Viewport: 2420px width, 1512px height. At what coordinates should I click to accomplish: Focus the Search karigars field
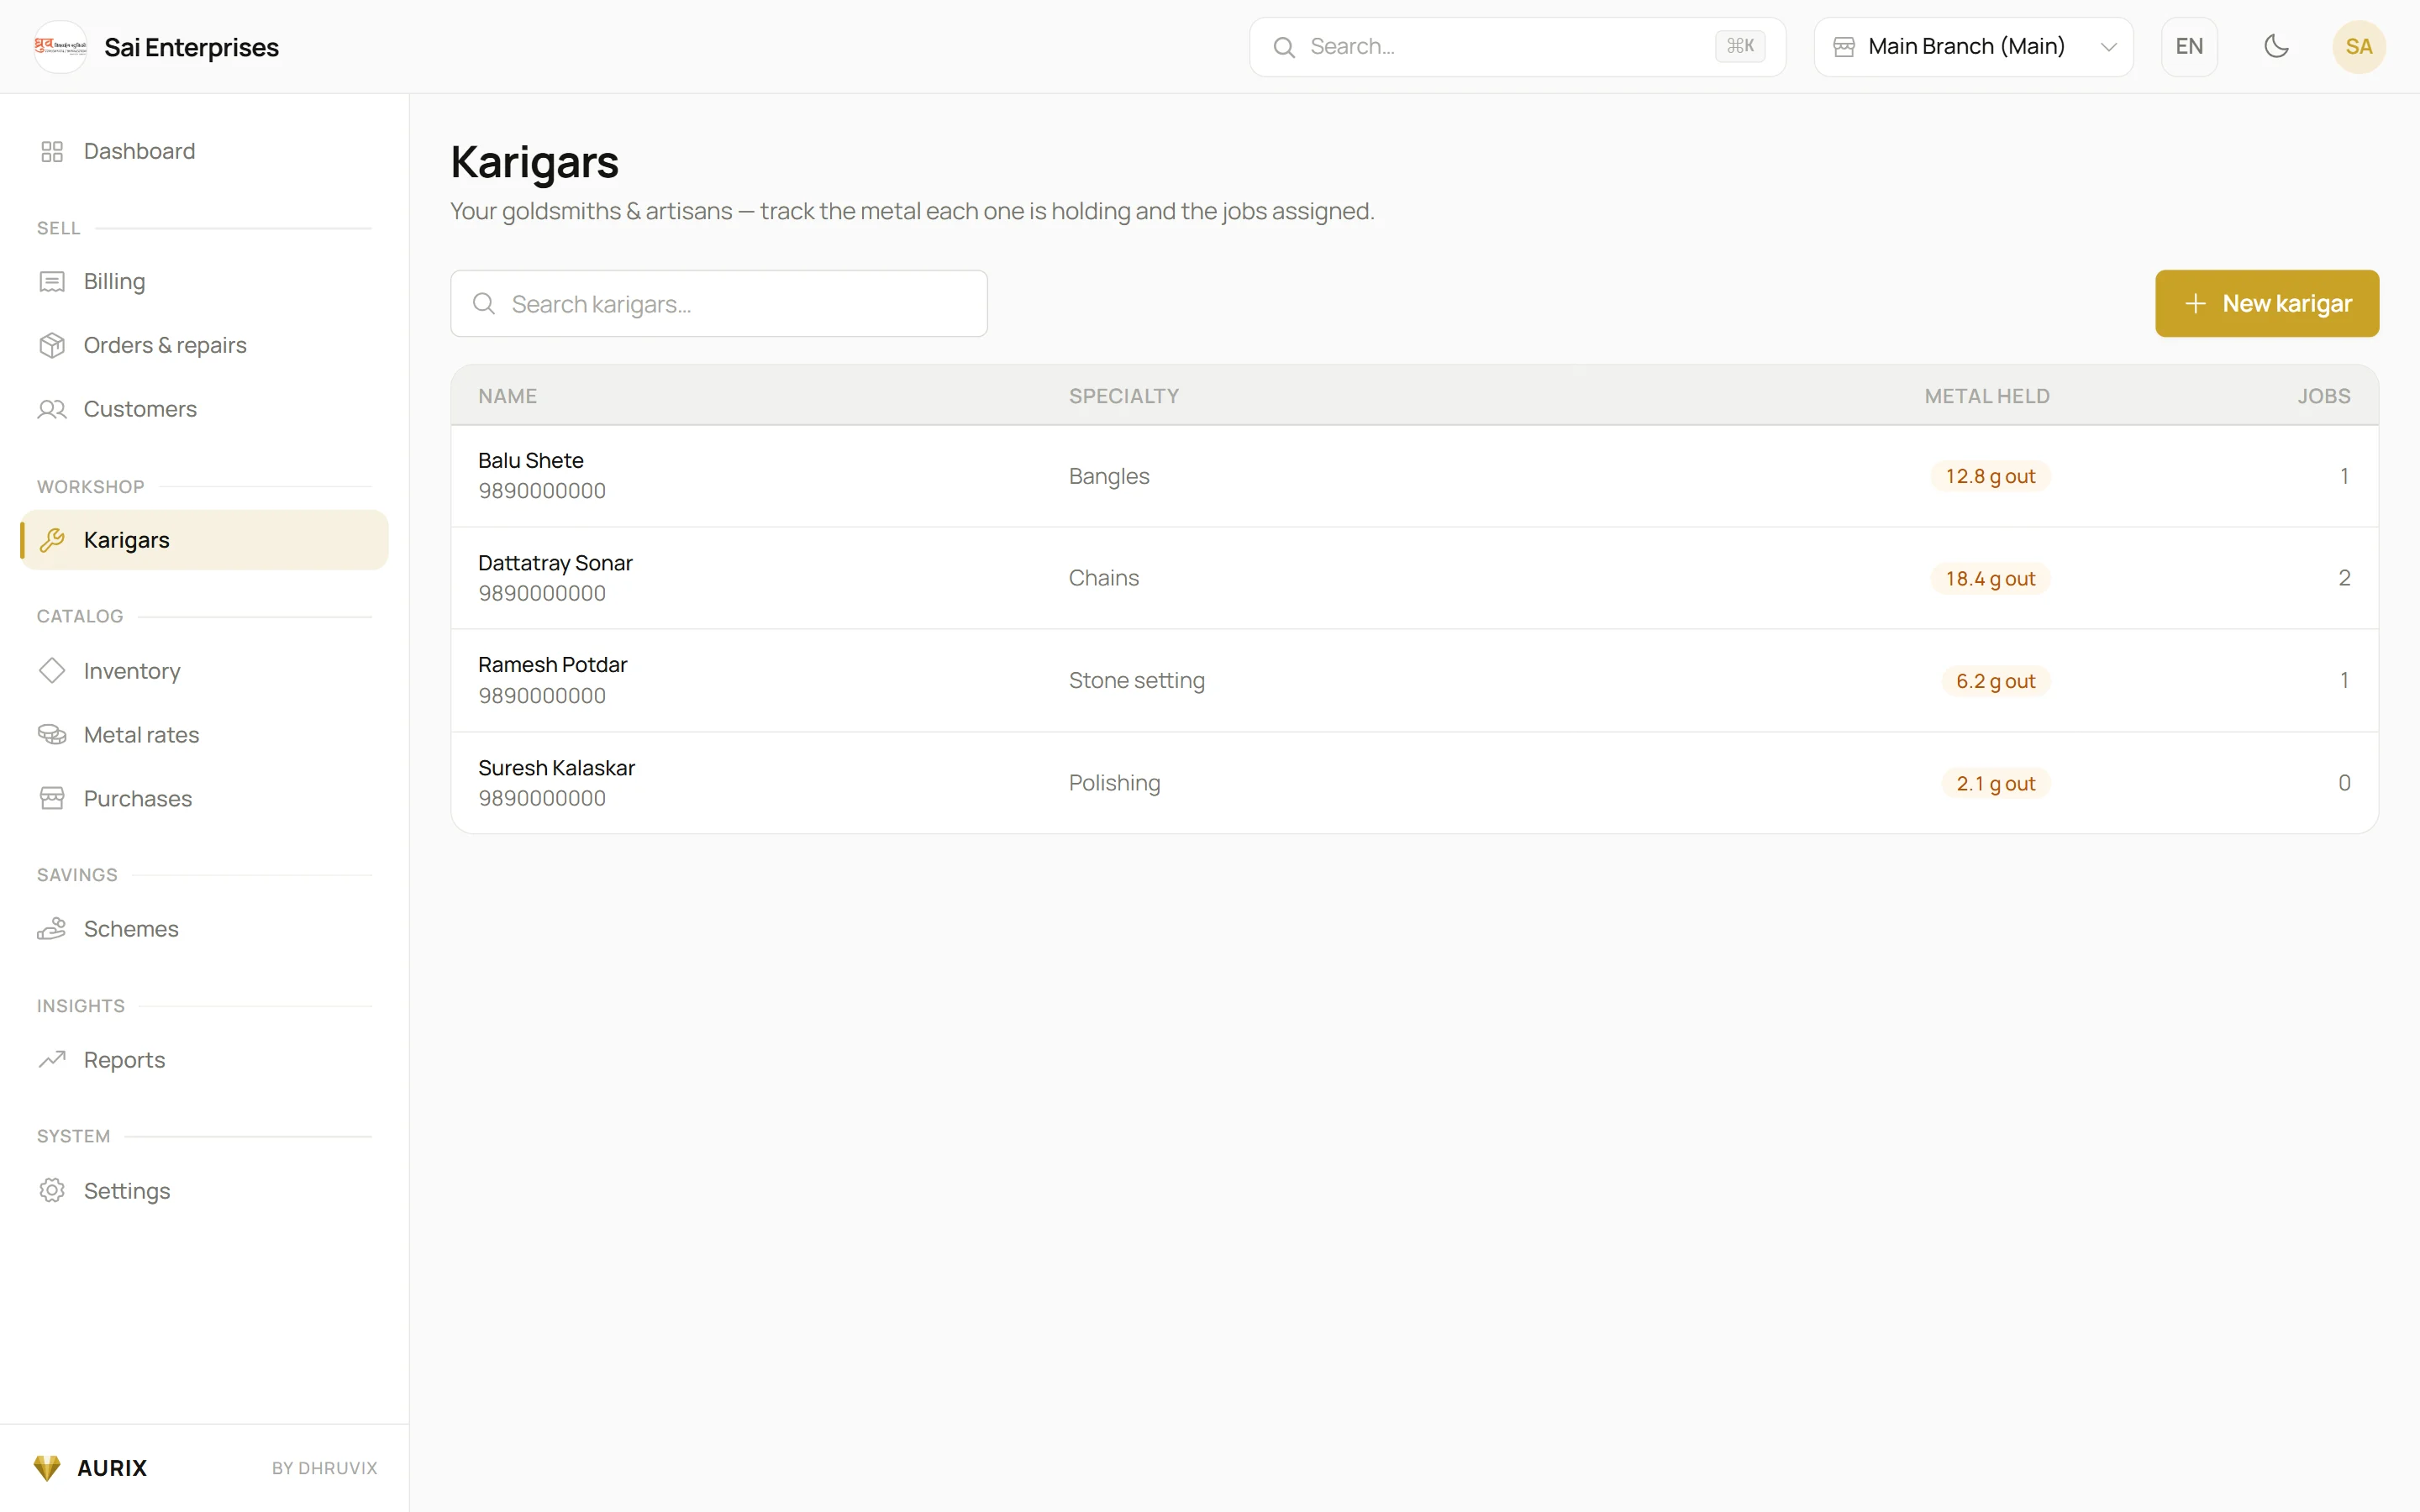[719, 303]
